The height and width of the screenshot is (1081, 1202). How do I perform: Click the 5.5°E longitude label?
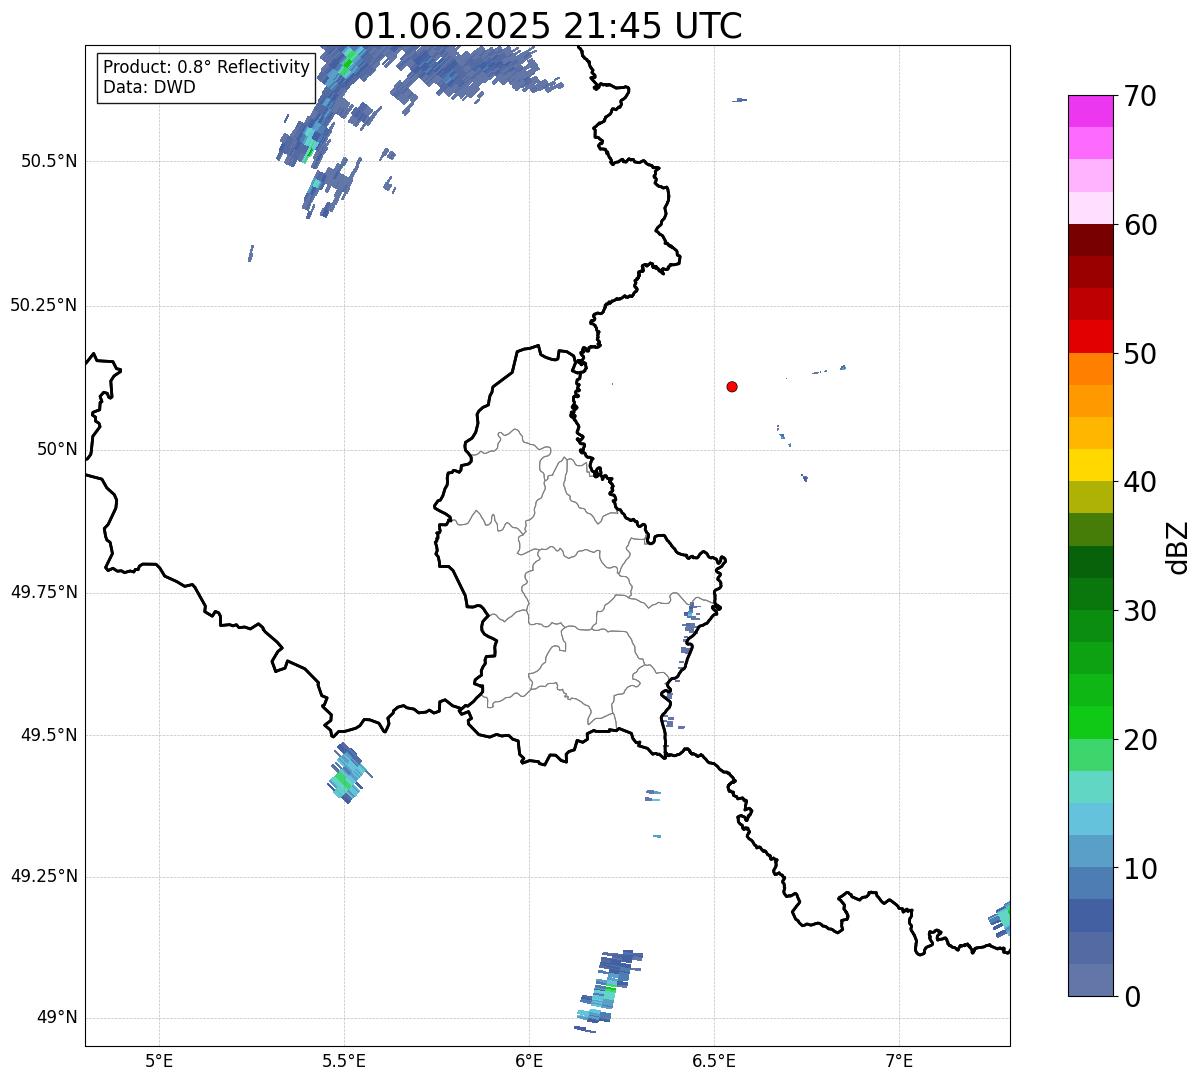tap(344, 1061)
